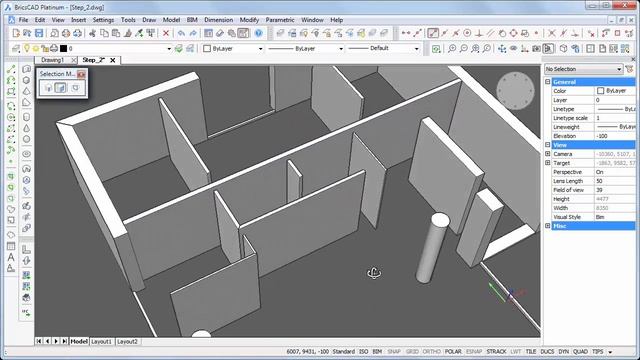640x360 pixels.
Task: Open the File menu
Action: (x=23, y=20)
